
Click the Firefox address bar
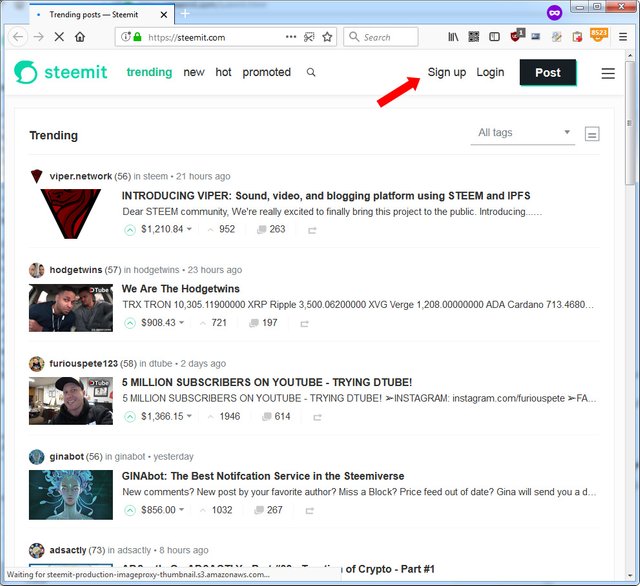[x=226, y=37]
